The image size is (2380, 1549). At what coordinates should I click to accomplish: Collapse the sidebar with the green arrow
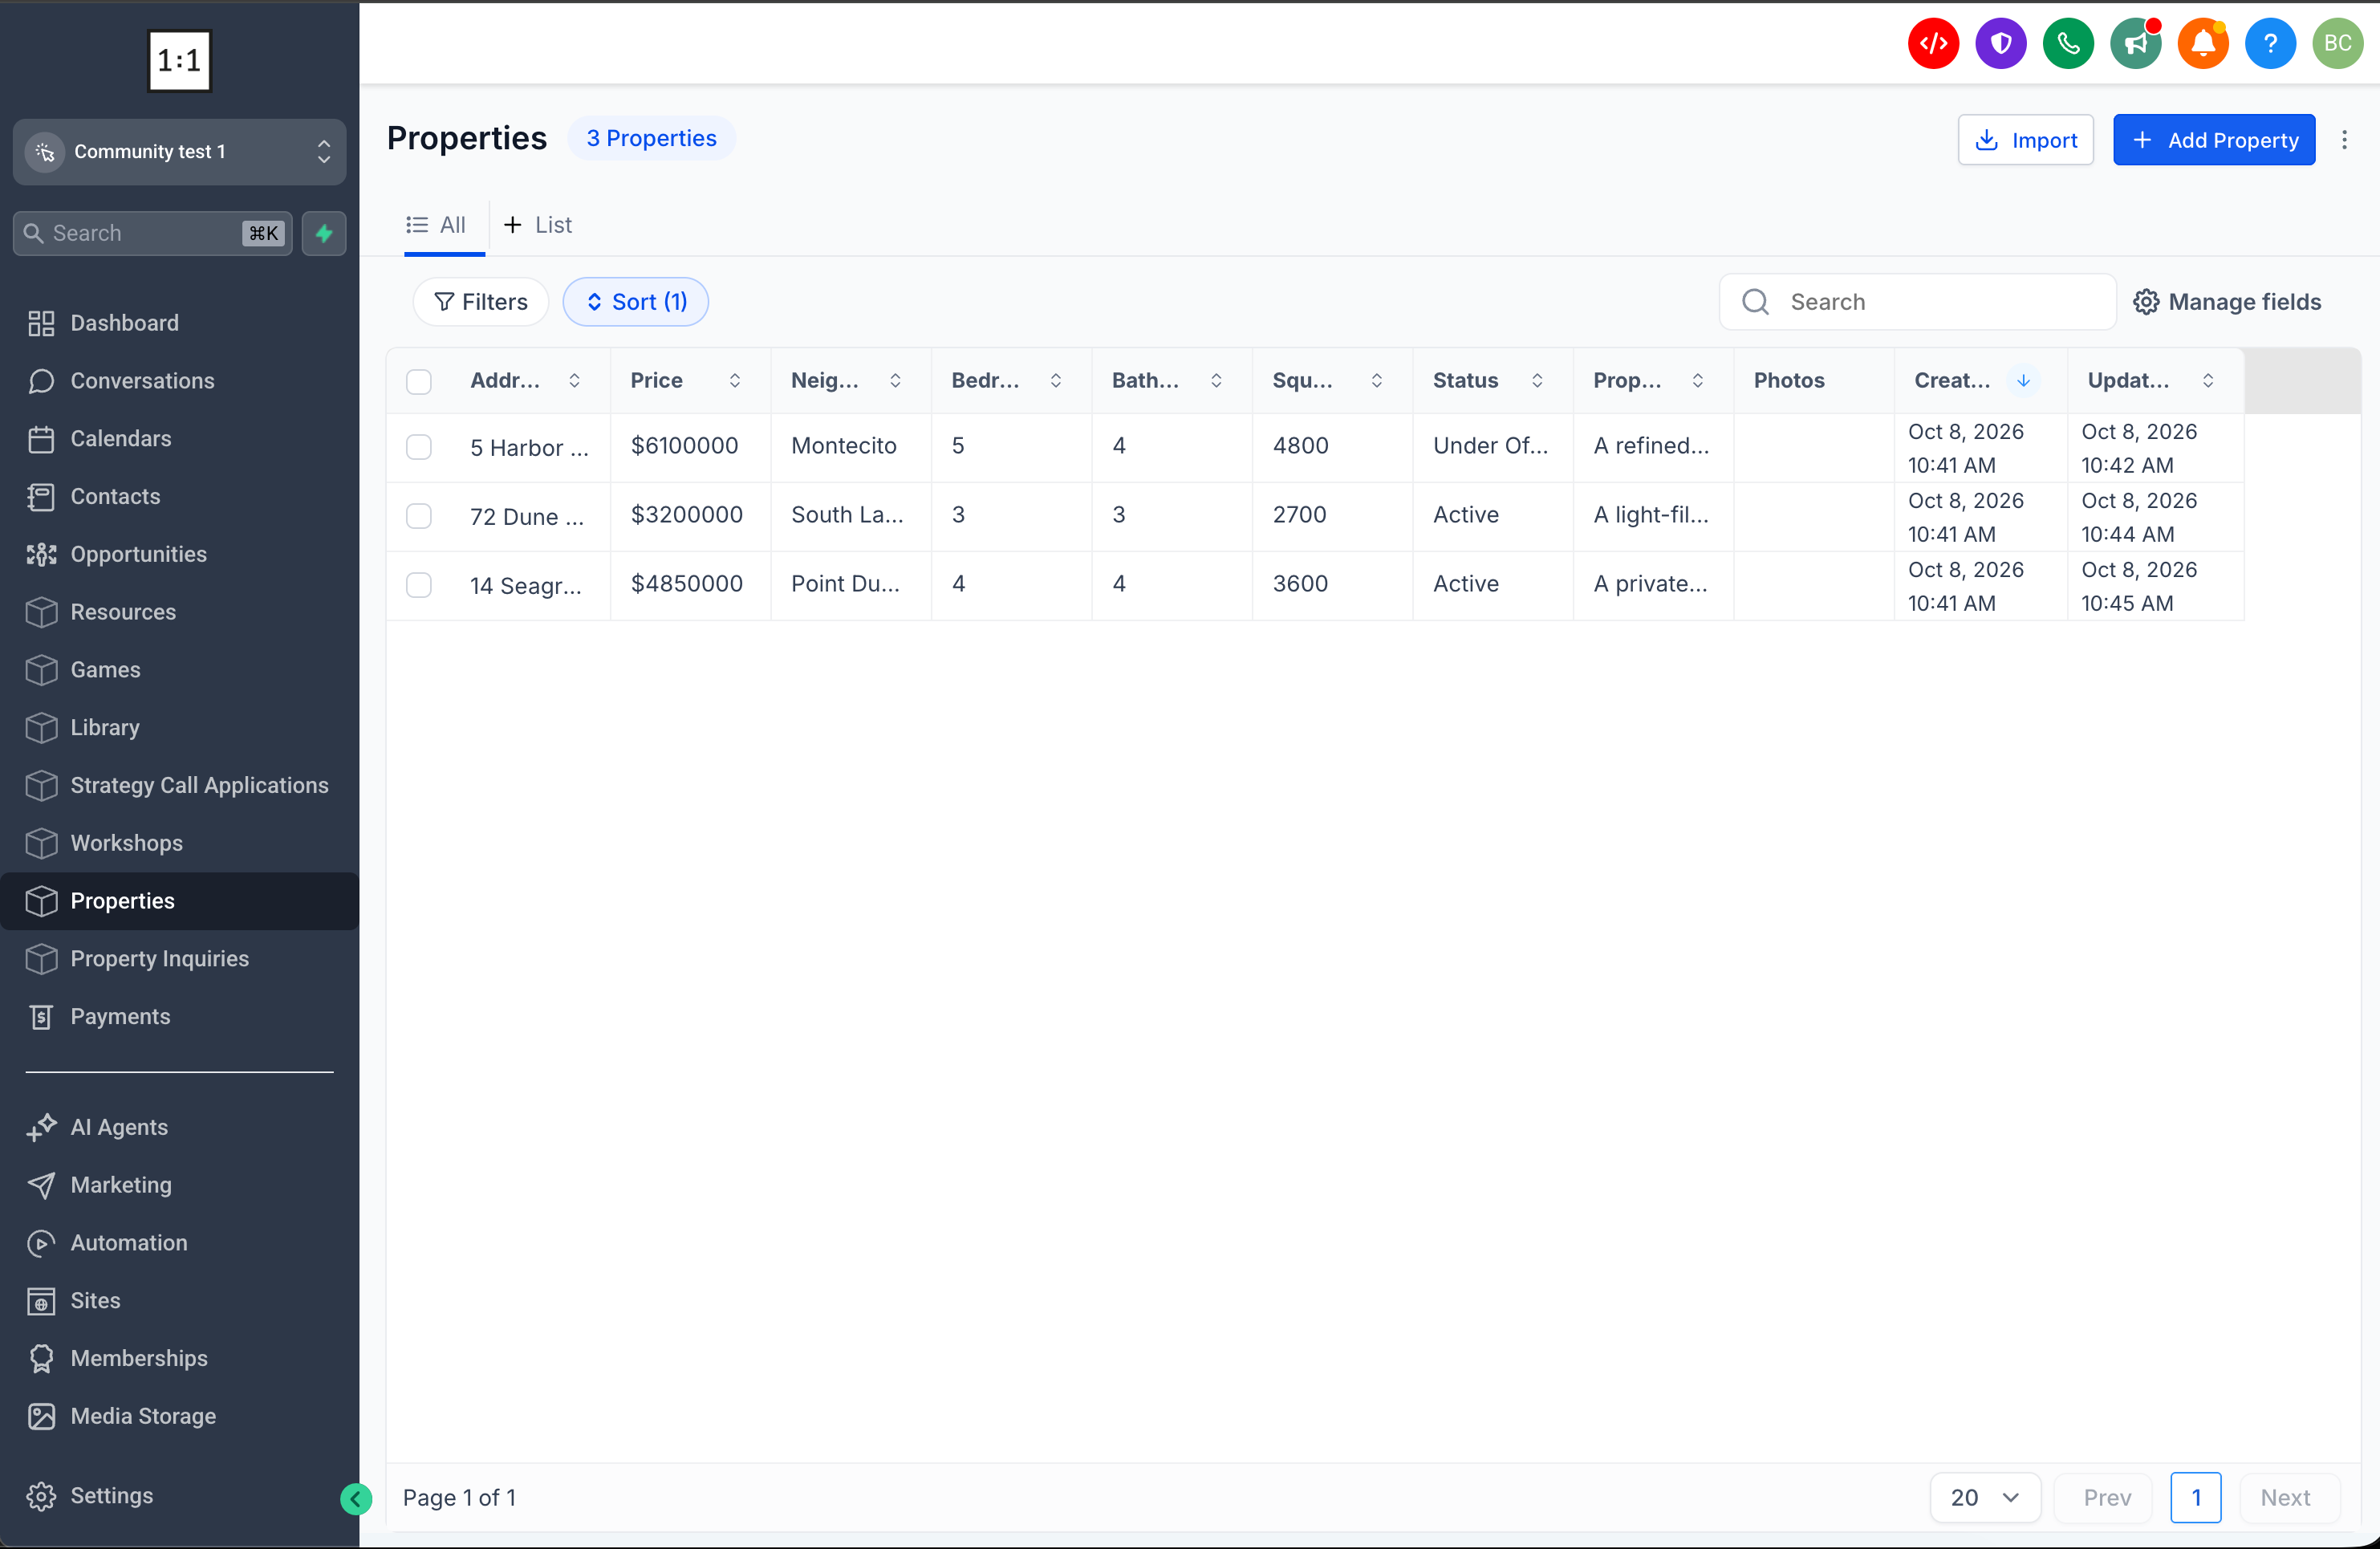tap(356, 1498)
